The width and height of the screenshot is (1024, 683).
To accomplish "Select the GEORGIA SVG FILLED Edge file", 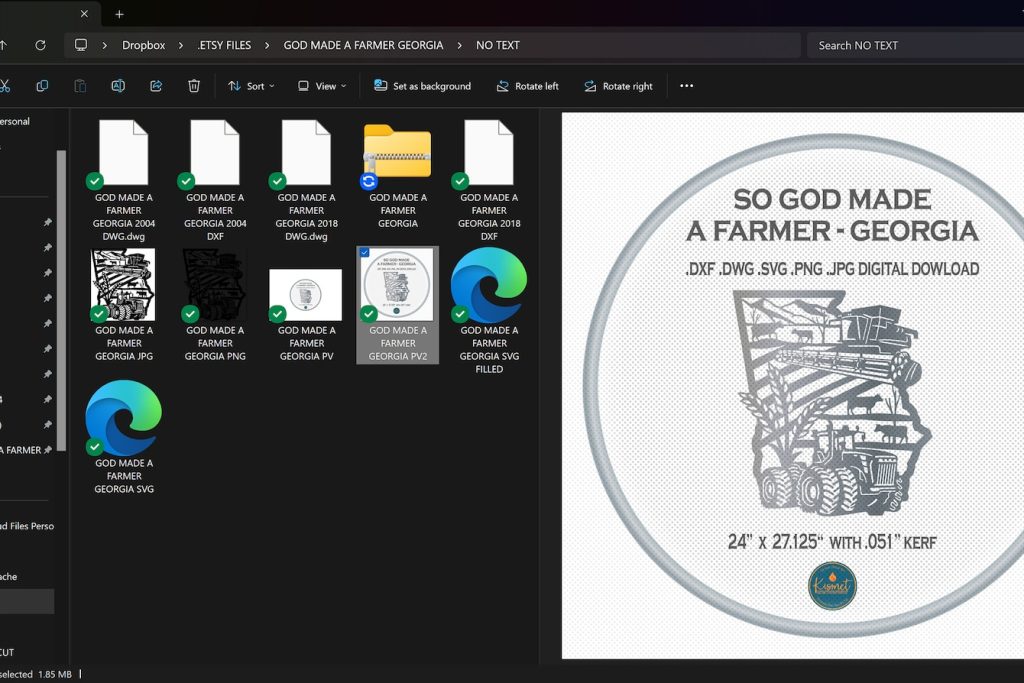I will coord(489,286).
